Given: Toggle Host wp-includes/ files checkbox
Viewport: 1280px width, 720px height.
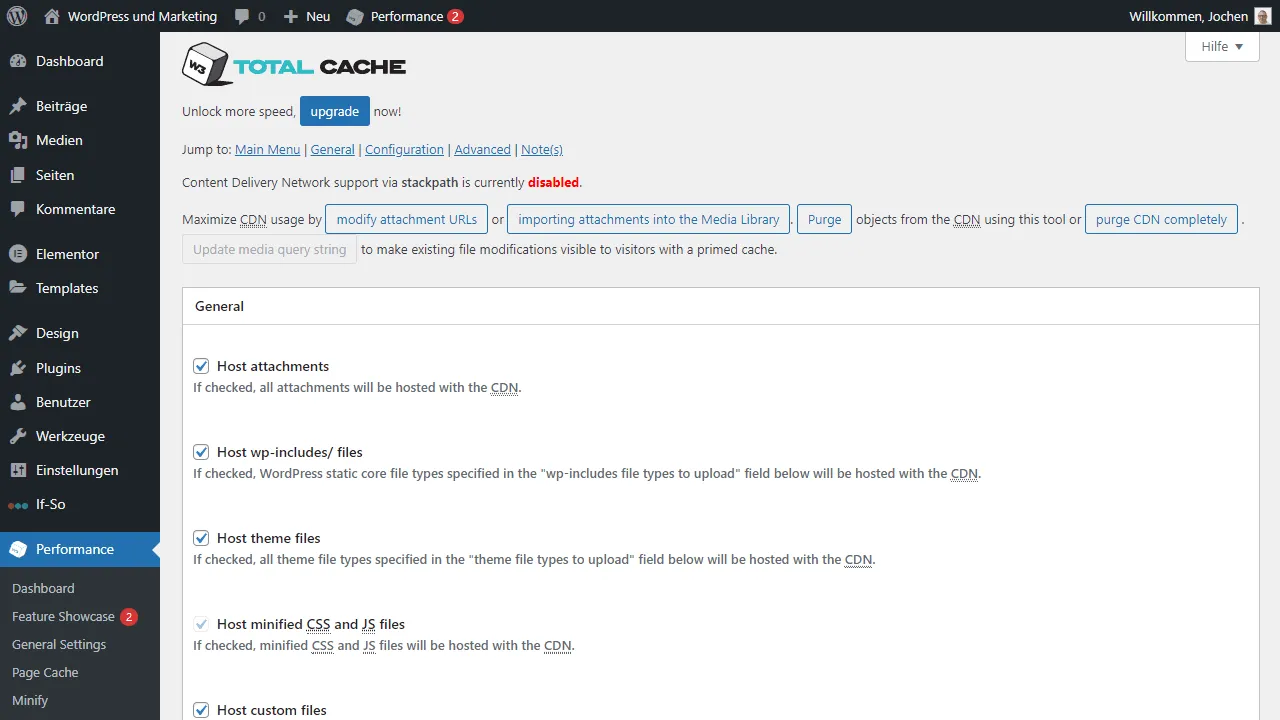Looking at the screenshot, I should [201, 452].
